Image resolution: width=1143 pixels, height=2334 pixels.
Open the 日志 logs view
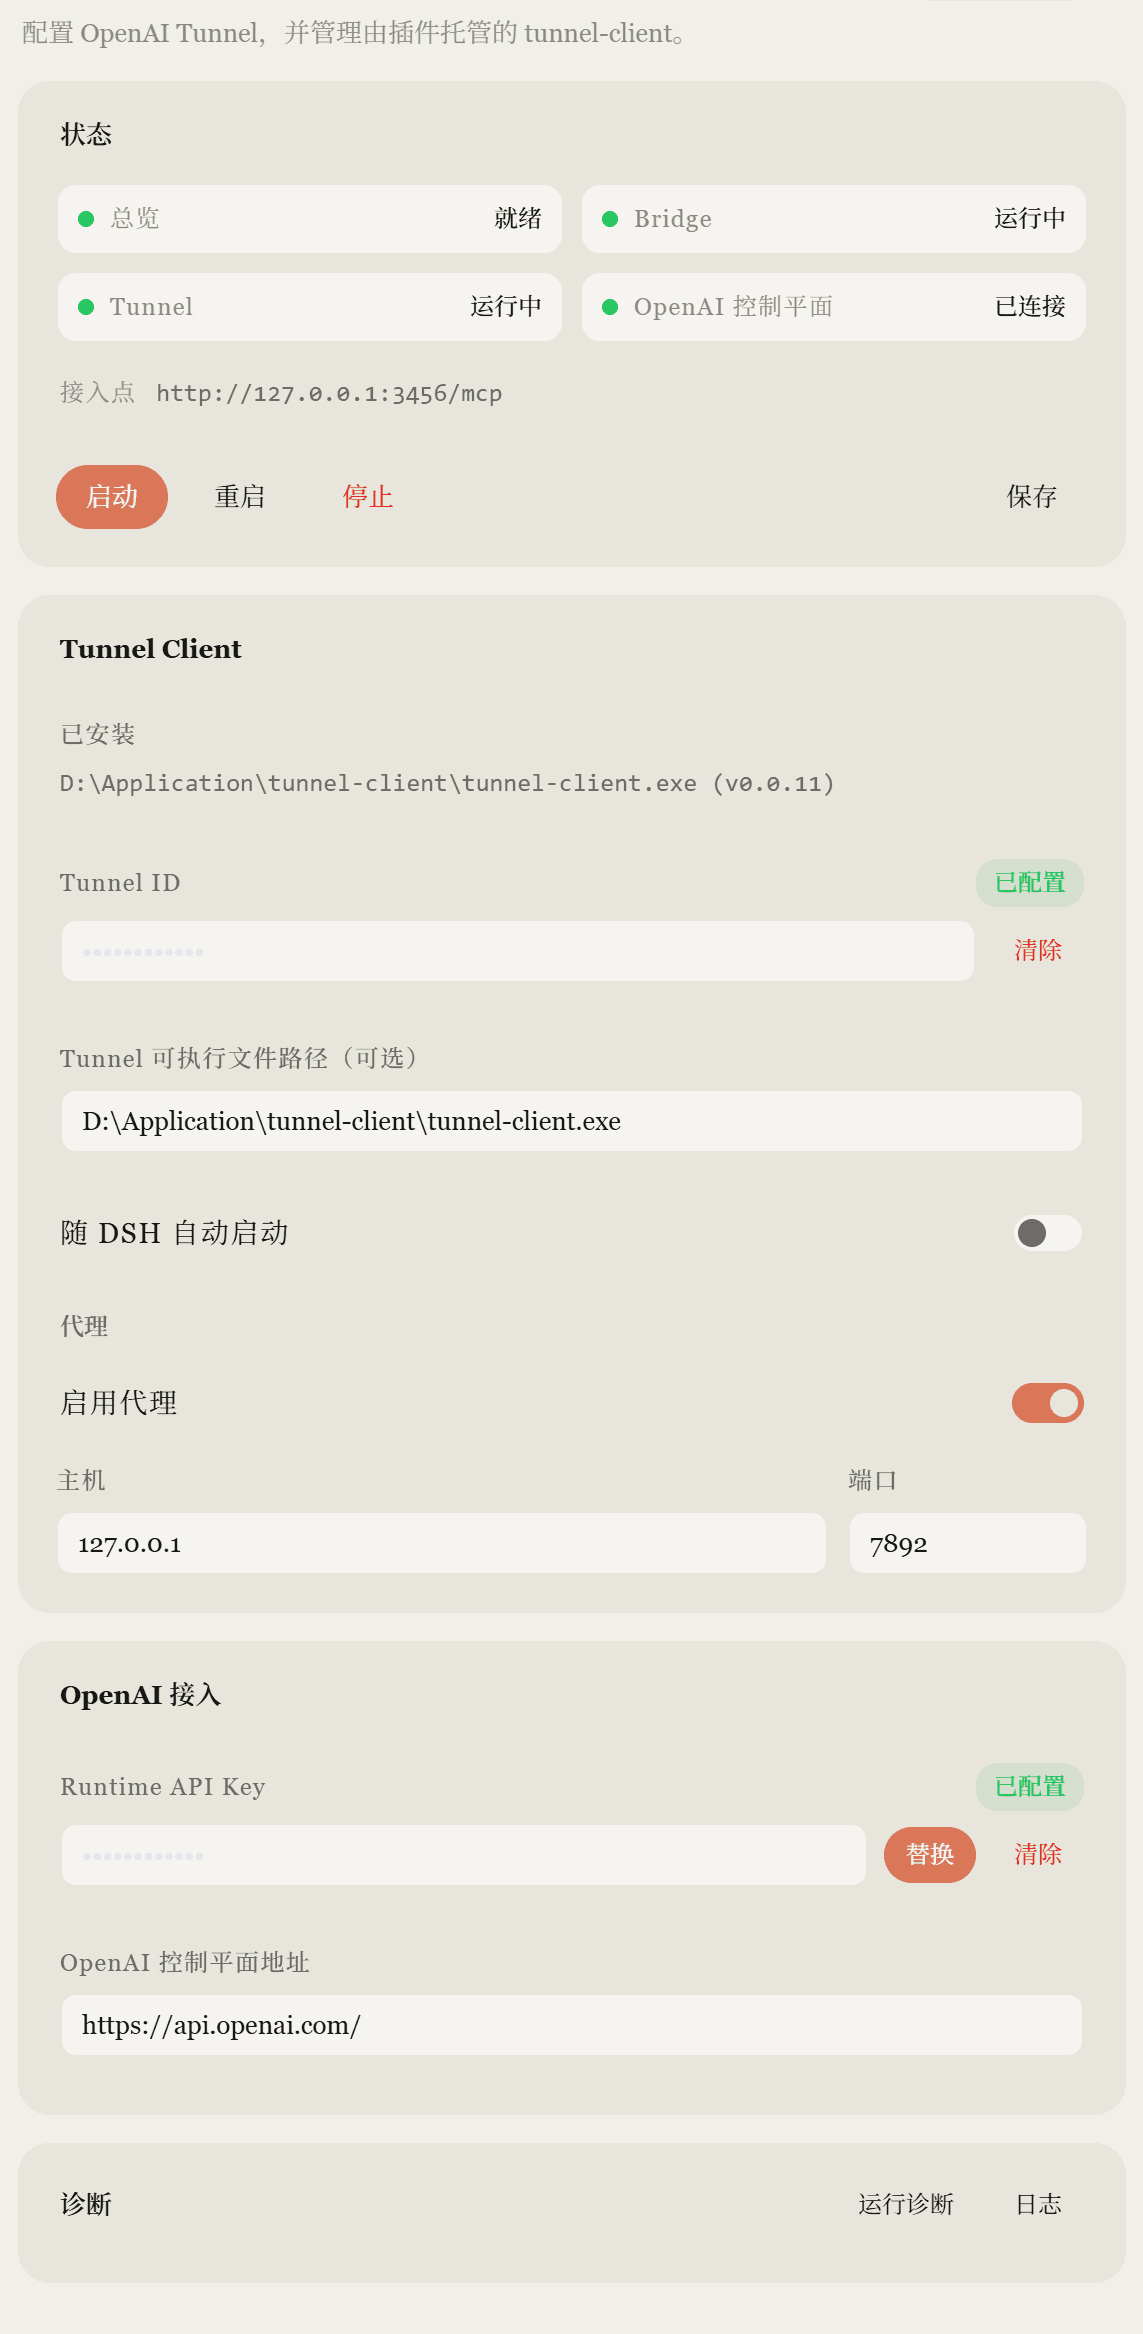(x=1039, y=2205)
